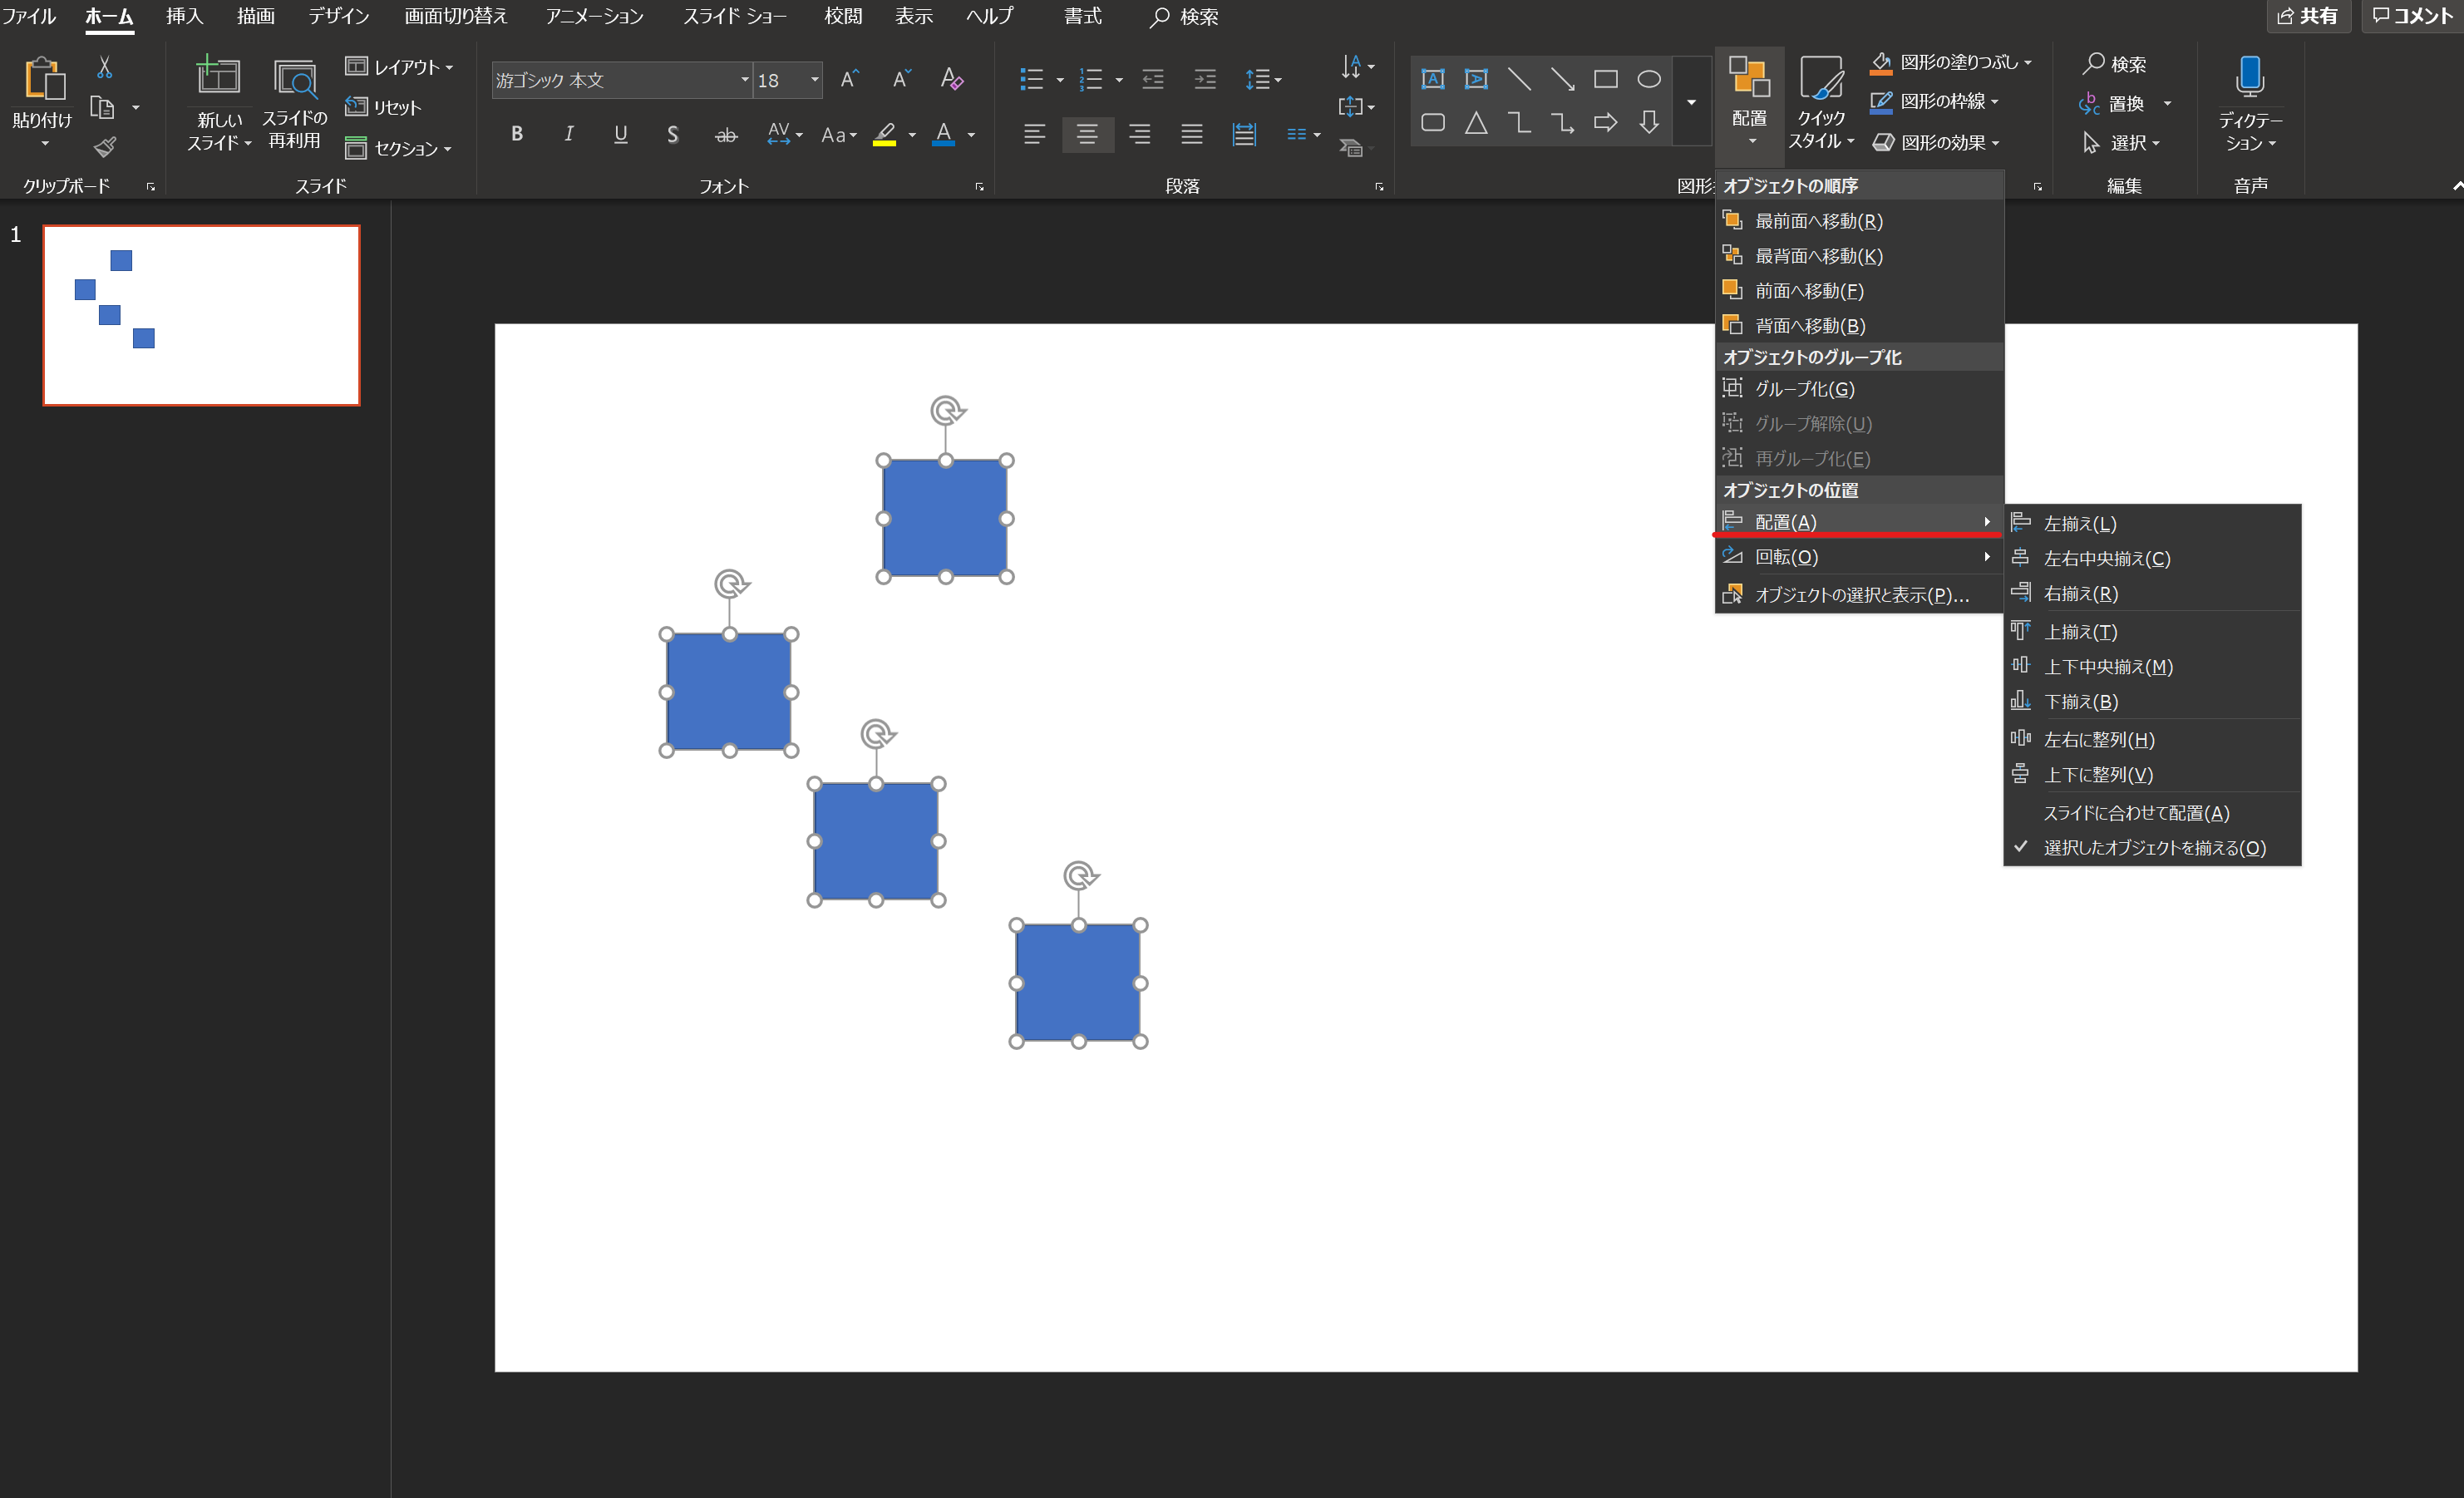Click the center text alignment icon

pyautogui.click(x=1087, y=134)
